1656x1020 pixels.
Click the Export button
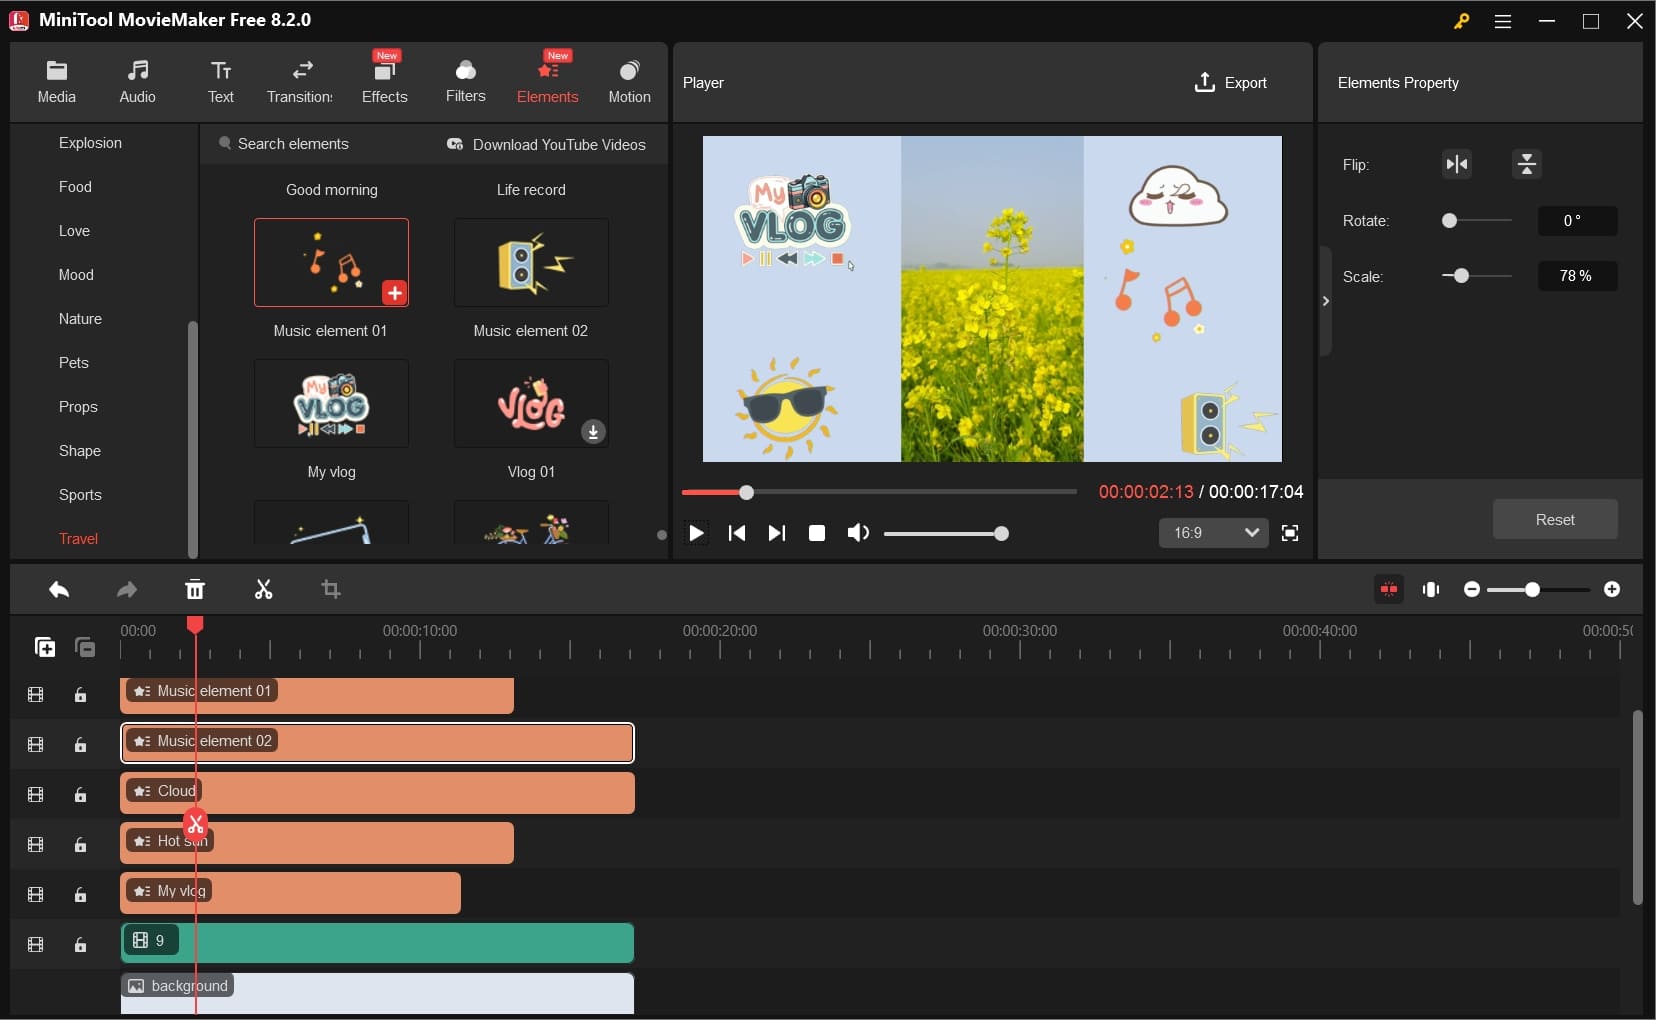(1231, 83)
